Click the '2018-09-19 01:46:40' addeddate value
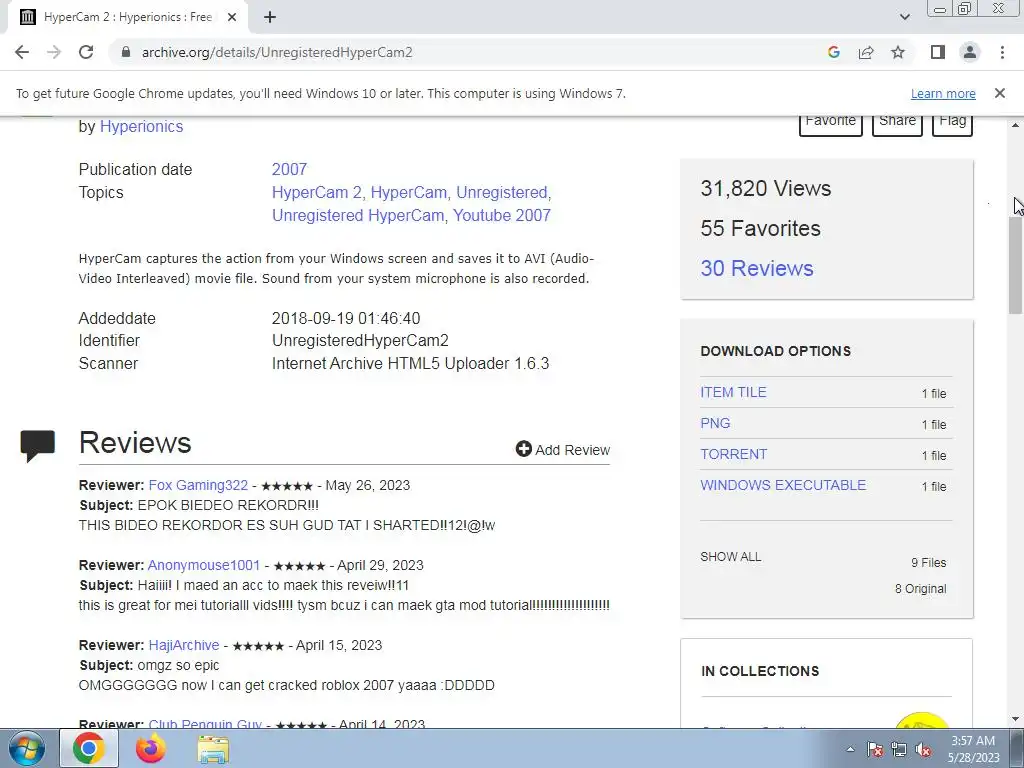Image resolution: width=1024 pixels, height=768 pixels. click(x=345, y=319)
